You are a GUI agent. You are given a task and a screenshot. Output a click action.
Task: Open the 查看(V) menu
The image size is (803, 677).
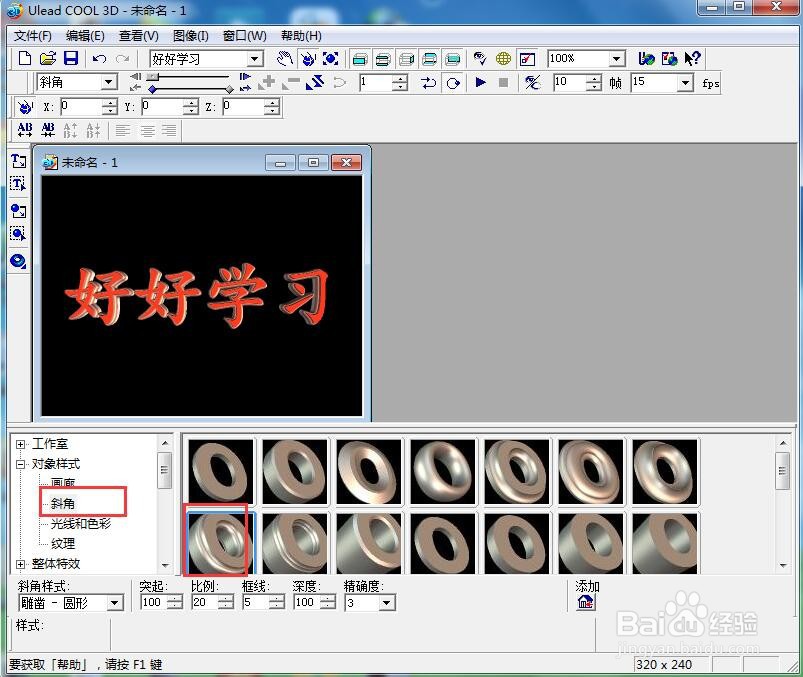pyautogui.click(x=138, y=36)
